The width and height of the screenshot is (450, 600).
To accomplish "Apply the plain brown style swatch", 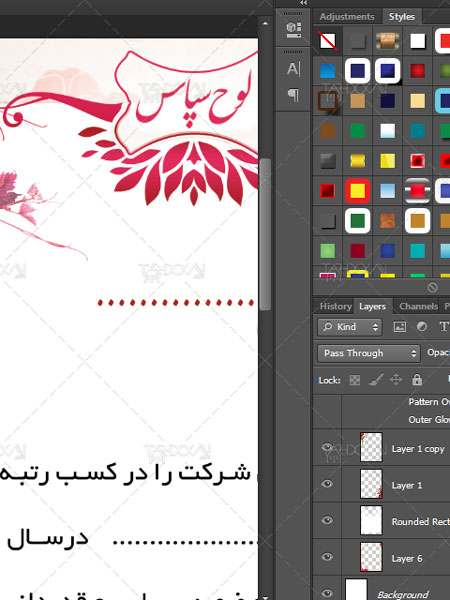I will tap(328, 130).
